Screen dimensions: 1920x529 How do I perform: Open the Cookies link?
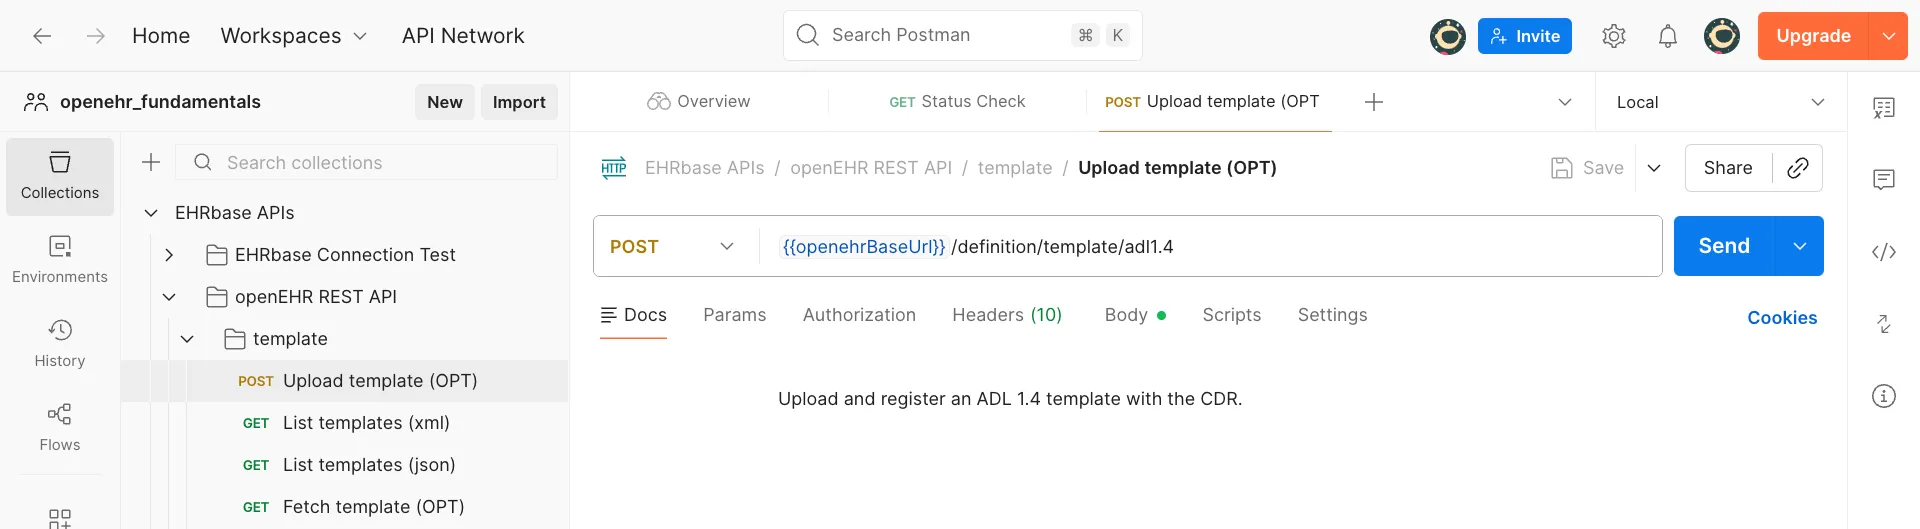[1782, 318]
